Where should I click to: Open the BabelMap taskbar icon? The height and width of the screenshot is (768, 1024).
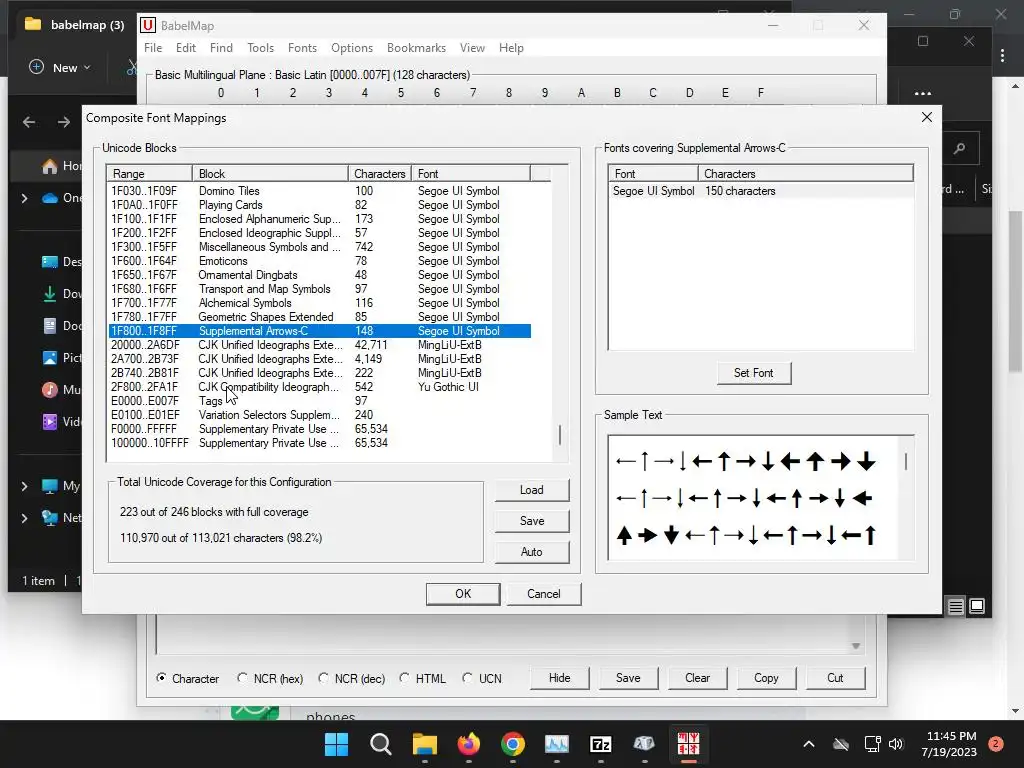[x=688, y=744]
